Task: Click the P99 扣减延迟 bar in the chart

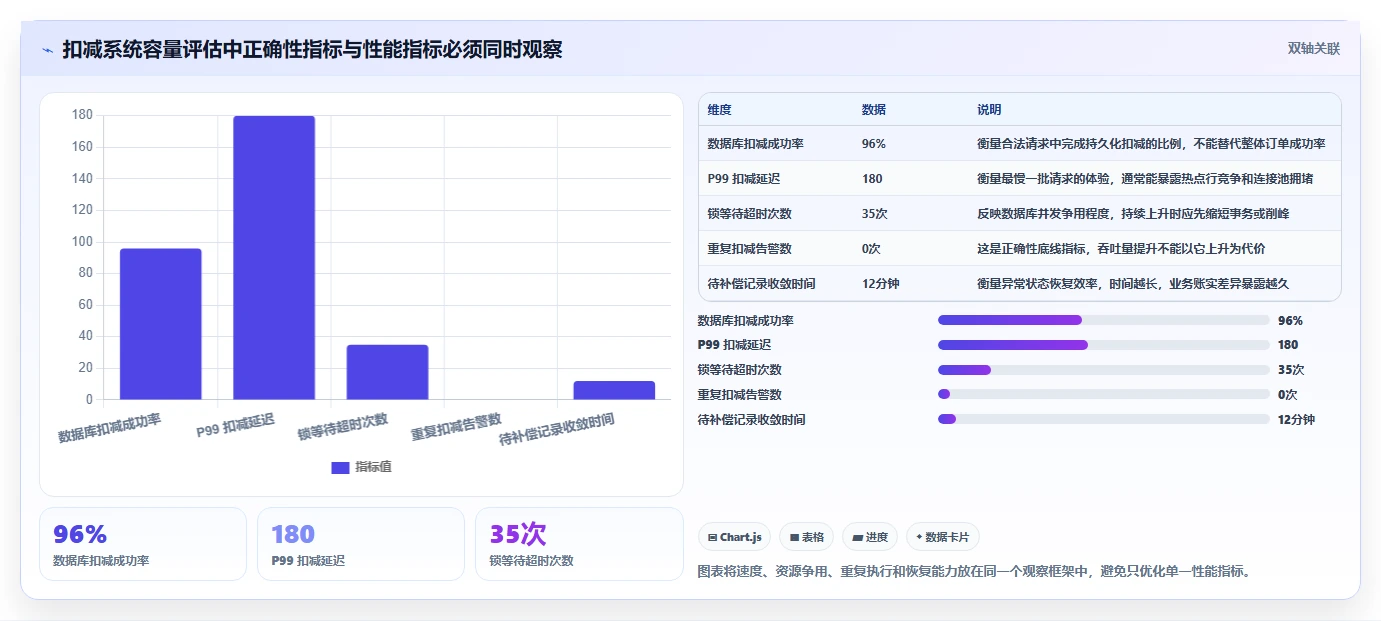Action: coord(274,258)
